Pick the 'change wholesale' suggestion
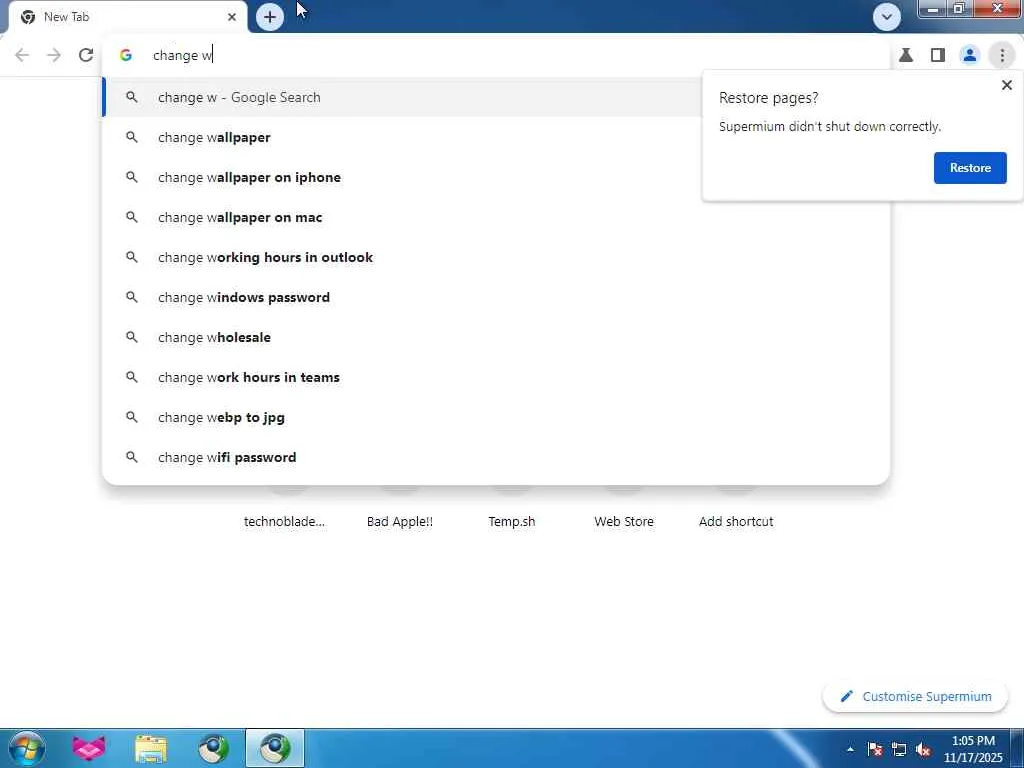1024x768 pixels. click(496, 337)
